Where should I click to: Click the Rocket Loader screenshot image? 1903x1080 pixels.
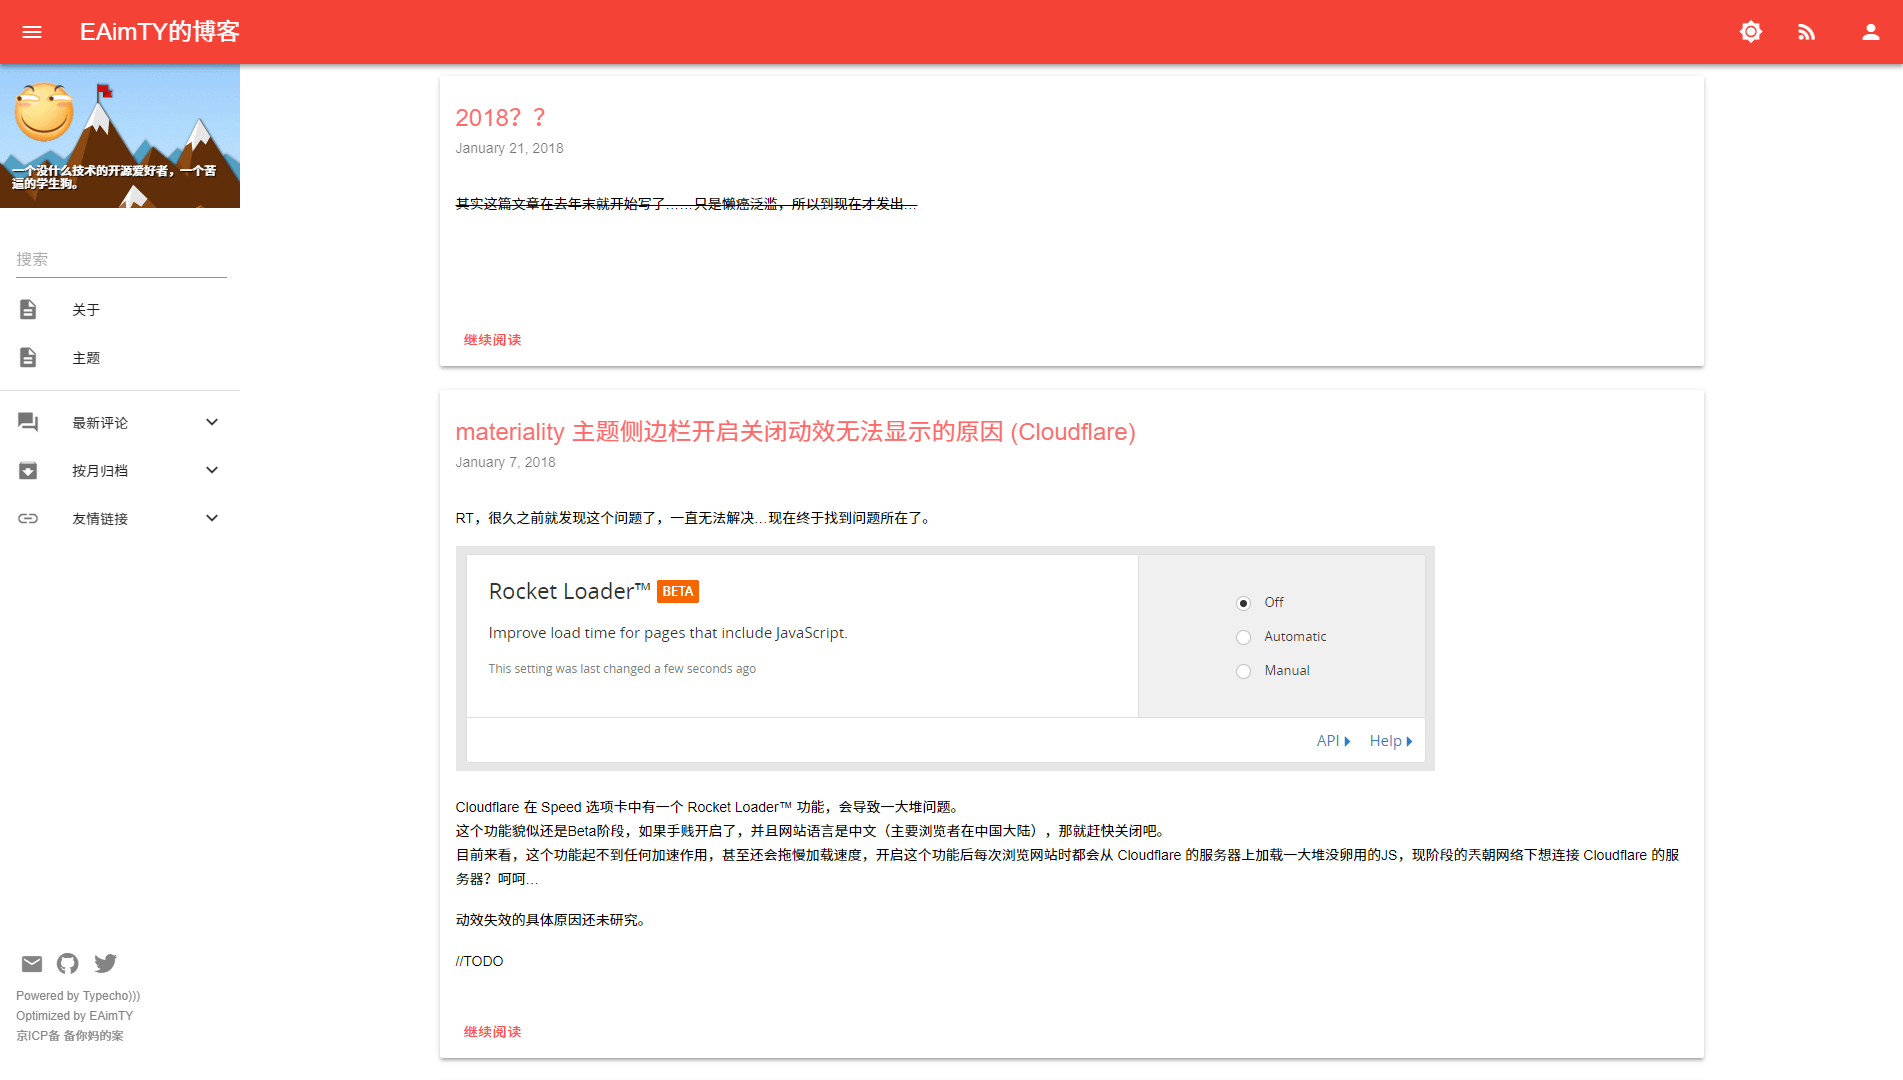[945, 658]
